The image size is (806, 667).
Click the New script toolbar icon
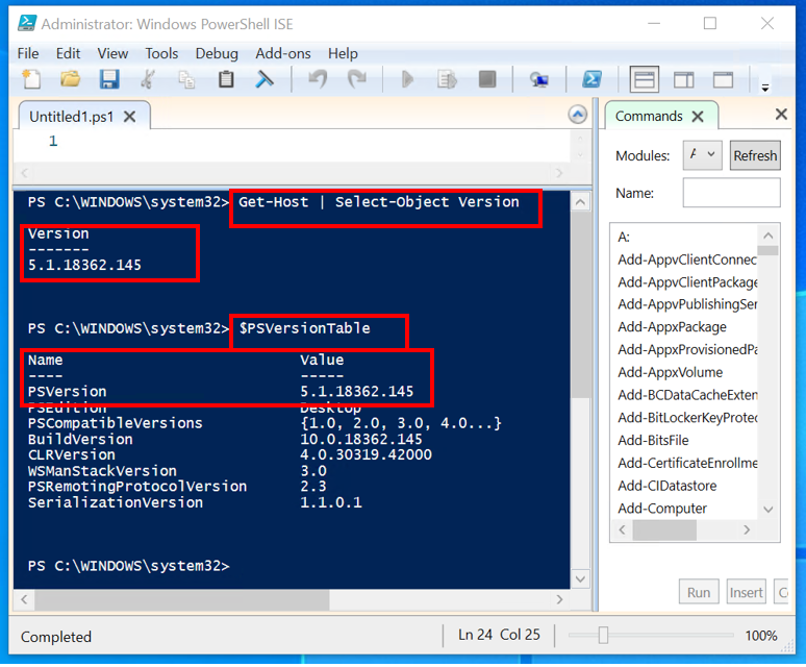(32, 80)
